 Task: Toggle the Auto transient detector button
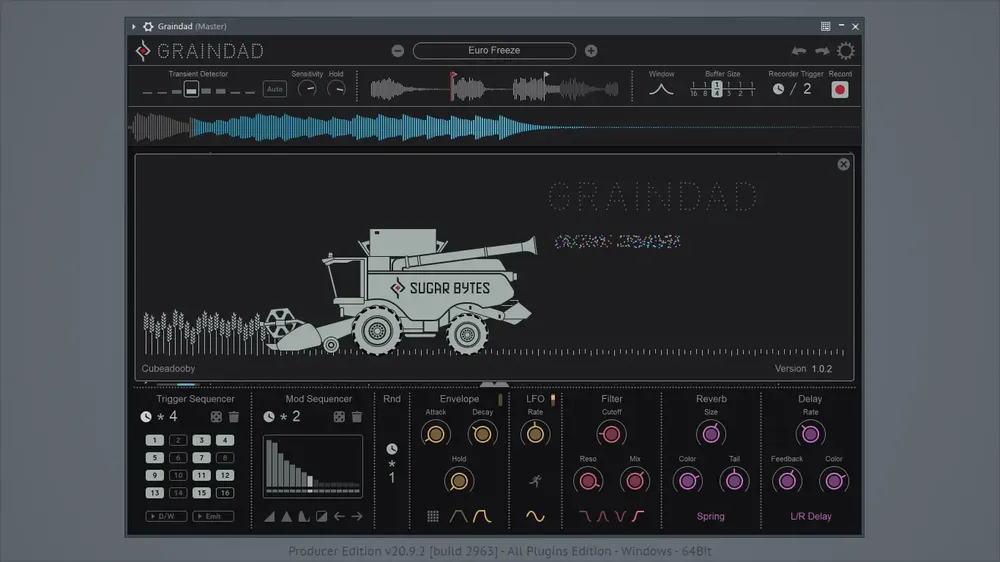point(275,89)
